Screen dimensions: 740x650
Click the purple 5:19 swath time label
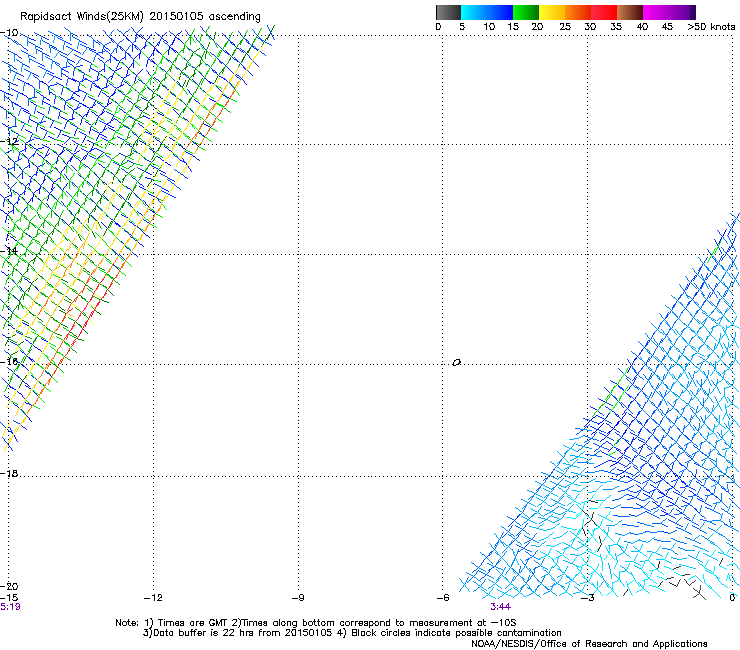click(10, 607)
